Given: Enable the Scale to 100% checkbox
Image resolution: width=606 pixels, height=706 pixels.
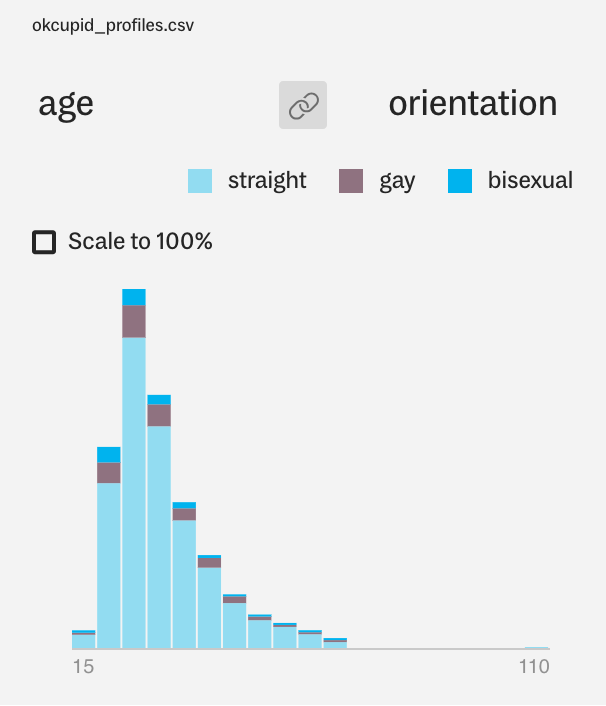Looking at the screenshot, I should tap(44, 242).
